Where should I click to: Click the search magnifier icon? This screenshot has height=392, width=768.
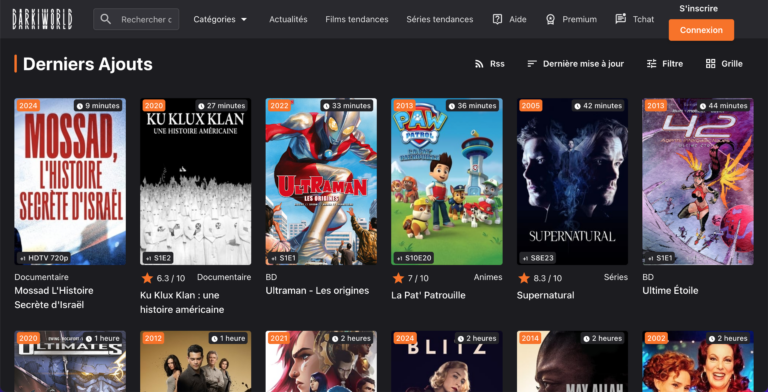[x=105, y=19]
